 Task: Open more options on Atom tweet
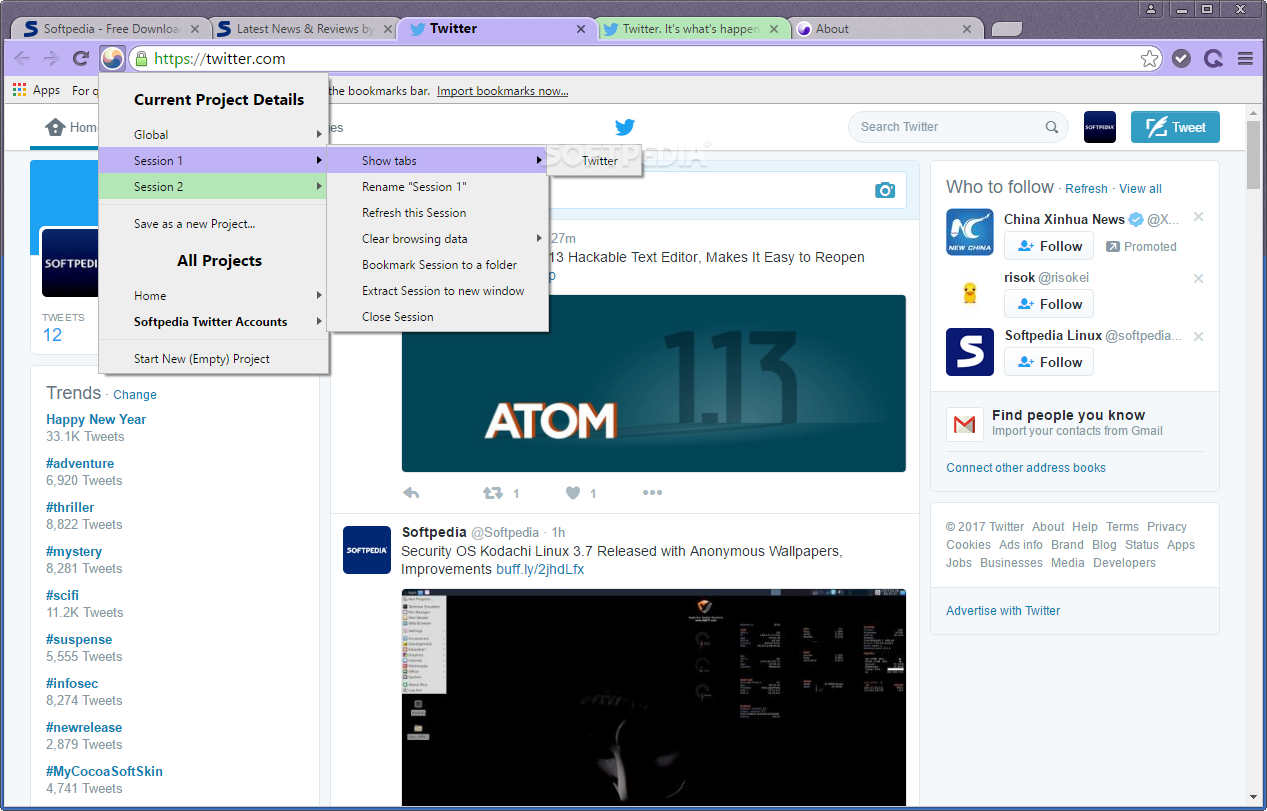click(x=652, y=493)
